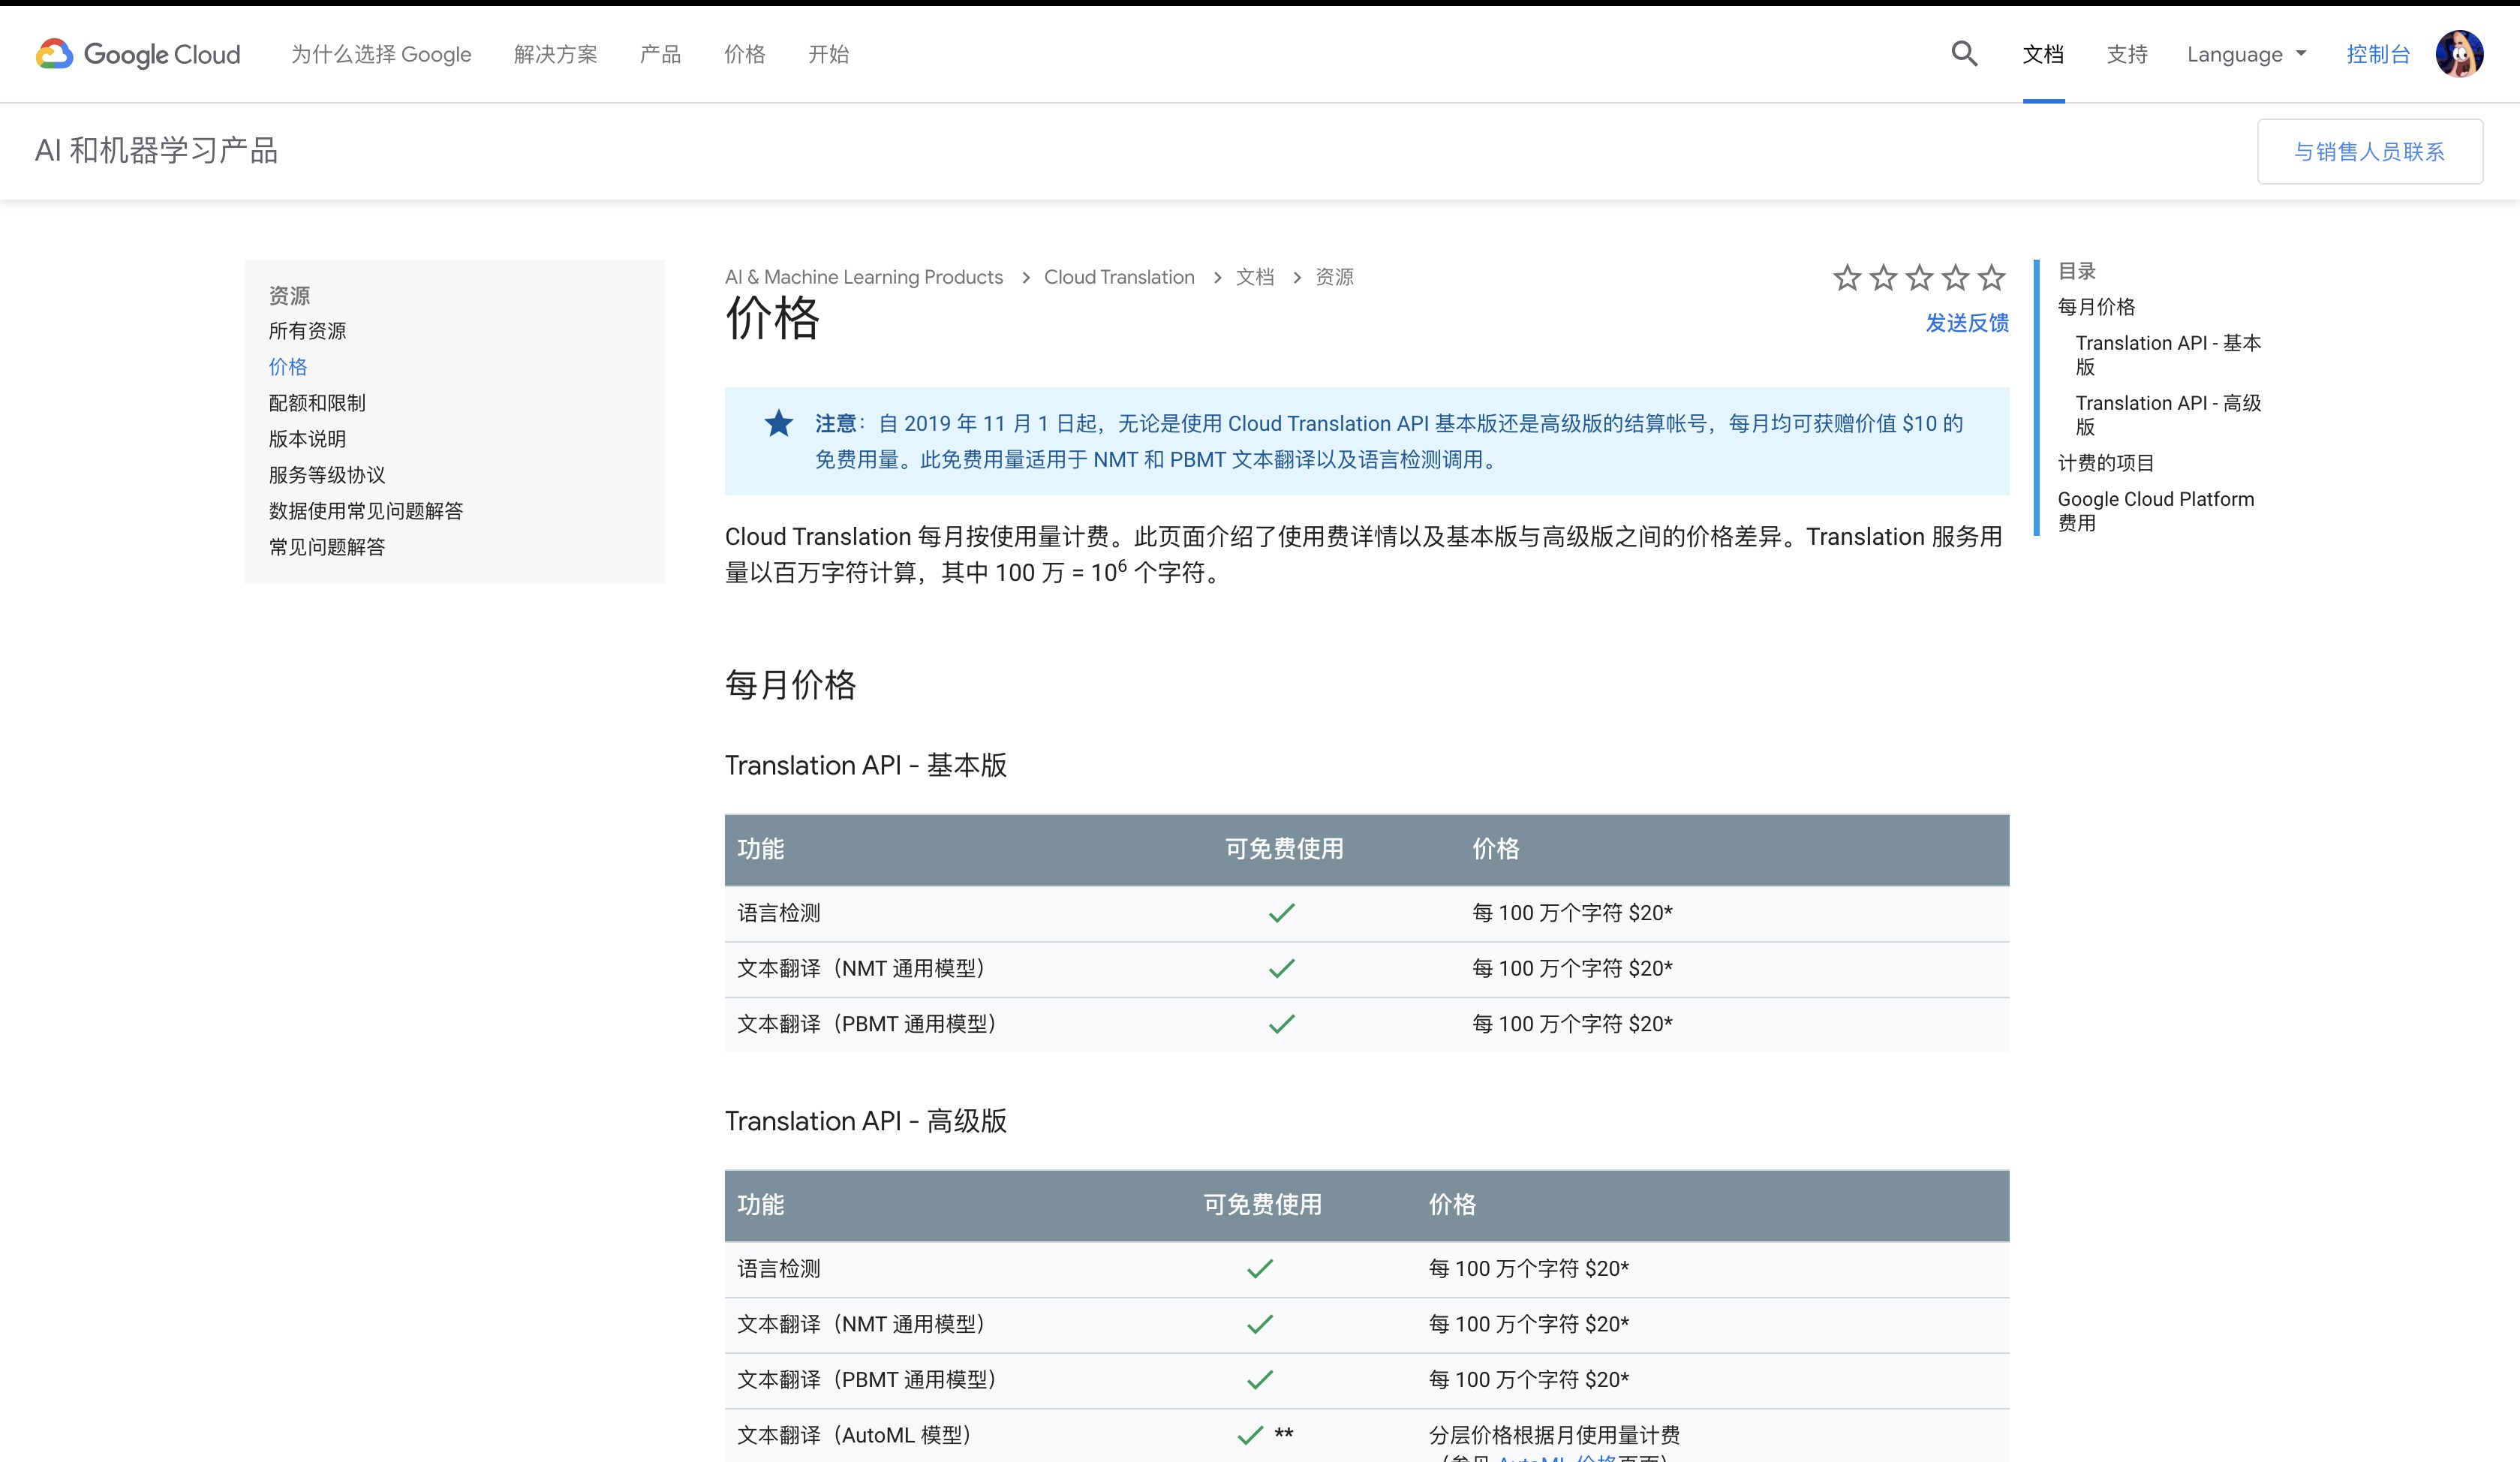
Task: Expand 每月价格 in the table of contents
Action: pos(2097,307)
